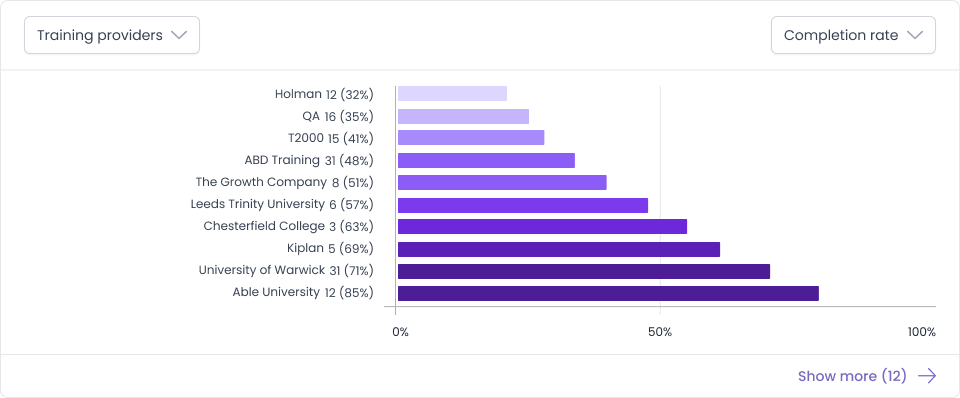Screen dimensions: 960x398
Task: Select the Holman bar in chart
Action: tap(452, 94)
